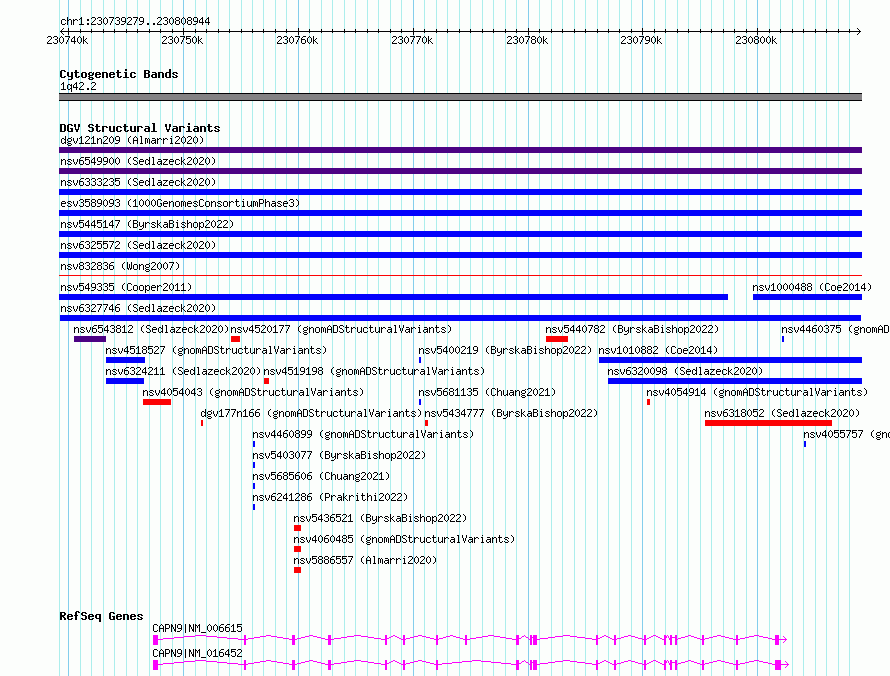Click the nsv5685606 (Chuang2021) label
The width and height of the screenshot is (890, 676).
point(321,476)
